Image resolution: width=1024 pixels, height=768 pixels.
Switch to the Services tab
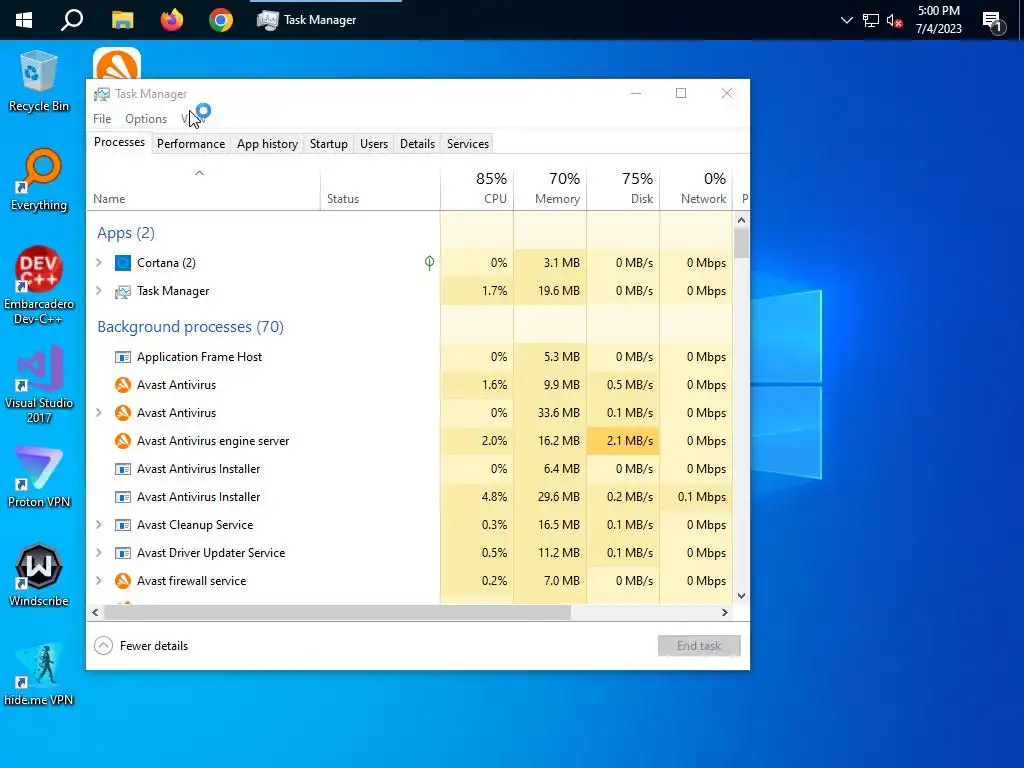[468, 144]
